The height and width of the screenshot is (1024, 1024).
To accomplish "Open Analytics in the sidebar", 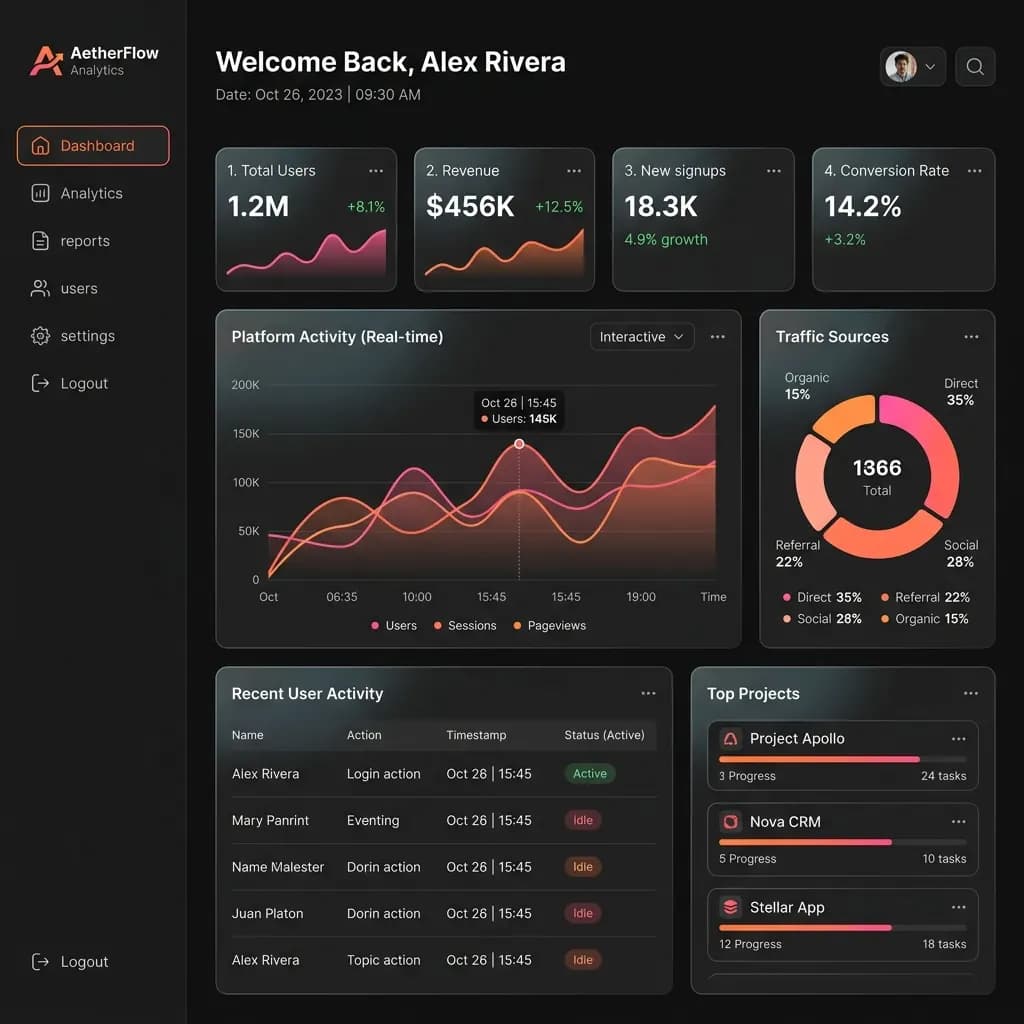I will [x=77, y=193].
